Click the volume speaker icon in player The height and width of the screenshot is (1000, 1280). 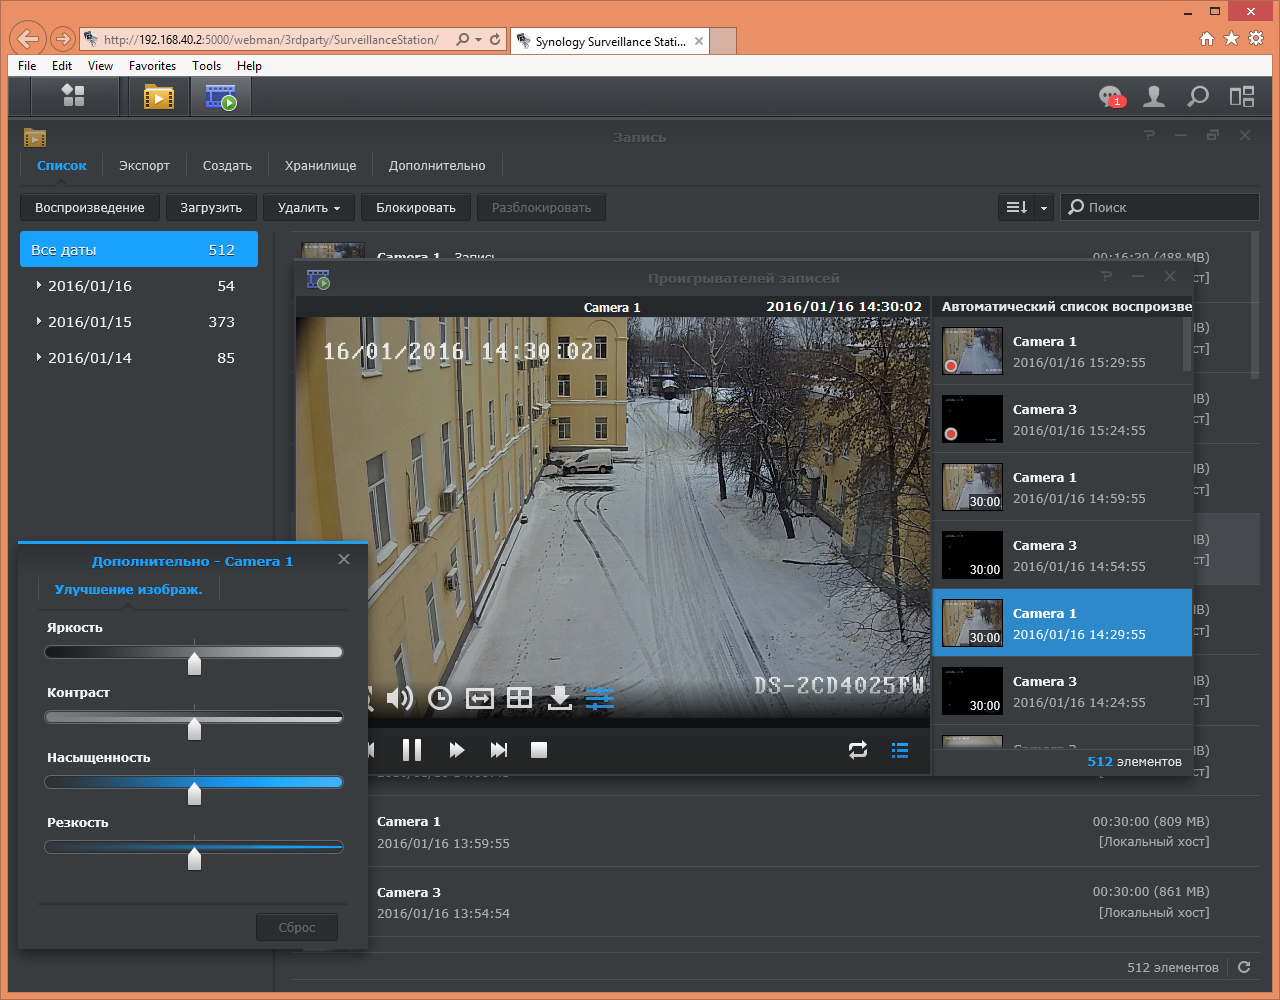(x=400, y=698)
